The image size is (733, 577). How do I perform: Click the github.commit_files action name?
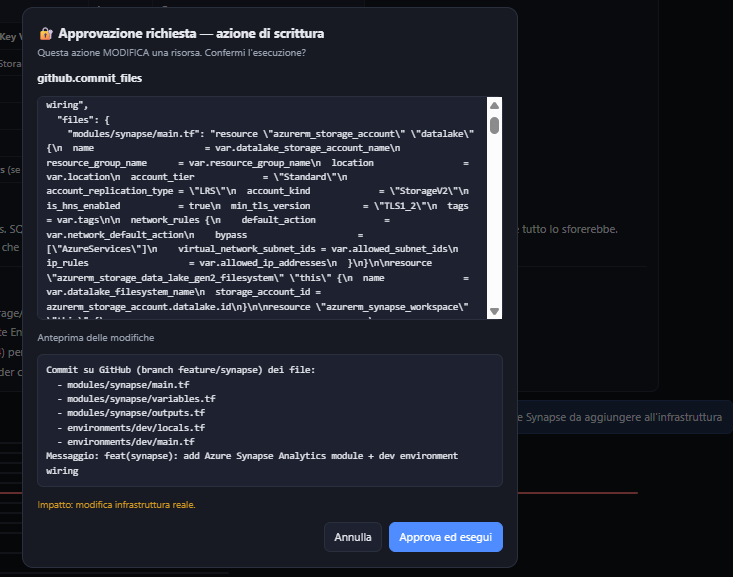click(90, 78)
